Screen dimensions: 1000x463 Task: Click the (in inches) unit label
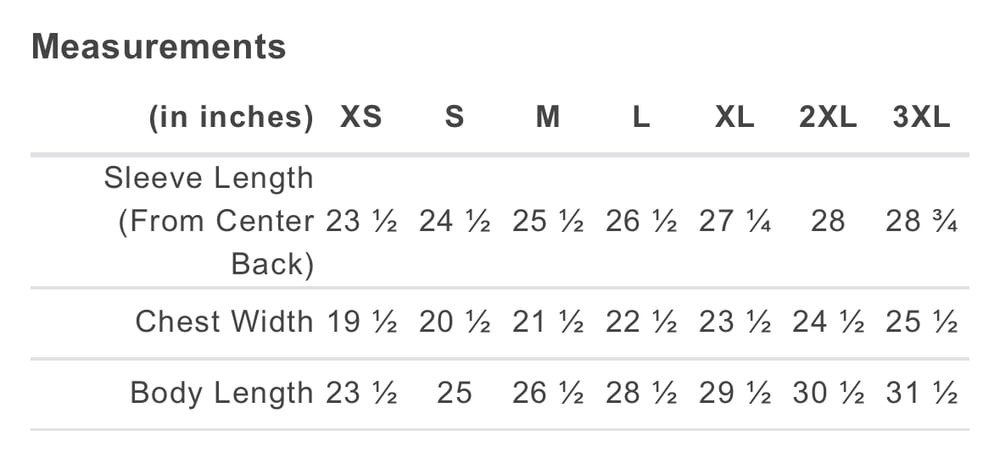tap(231, 118)
